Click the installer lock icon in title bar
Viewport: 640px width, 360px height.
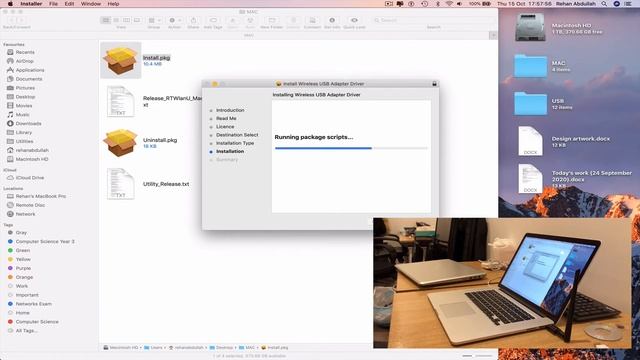434,84
